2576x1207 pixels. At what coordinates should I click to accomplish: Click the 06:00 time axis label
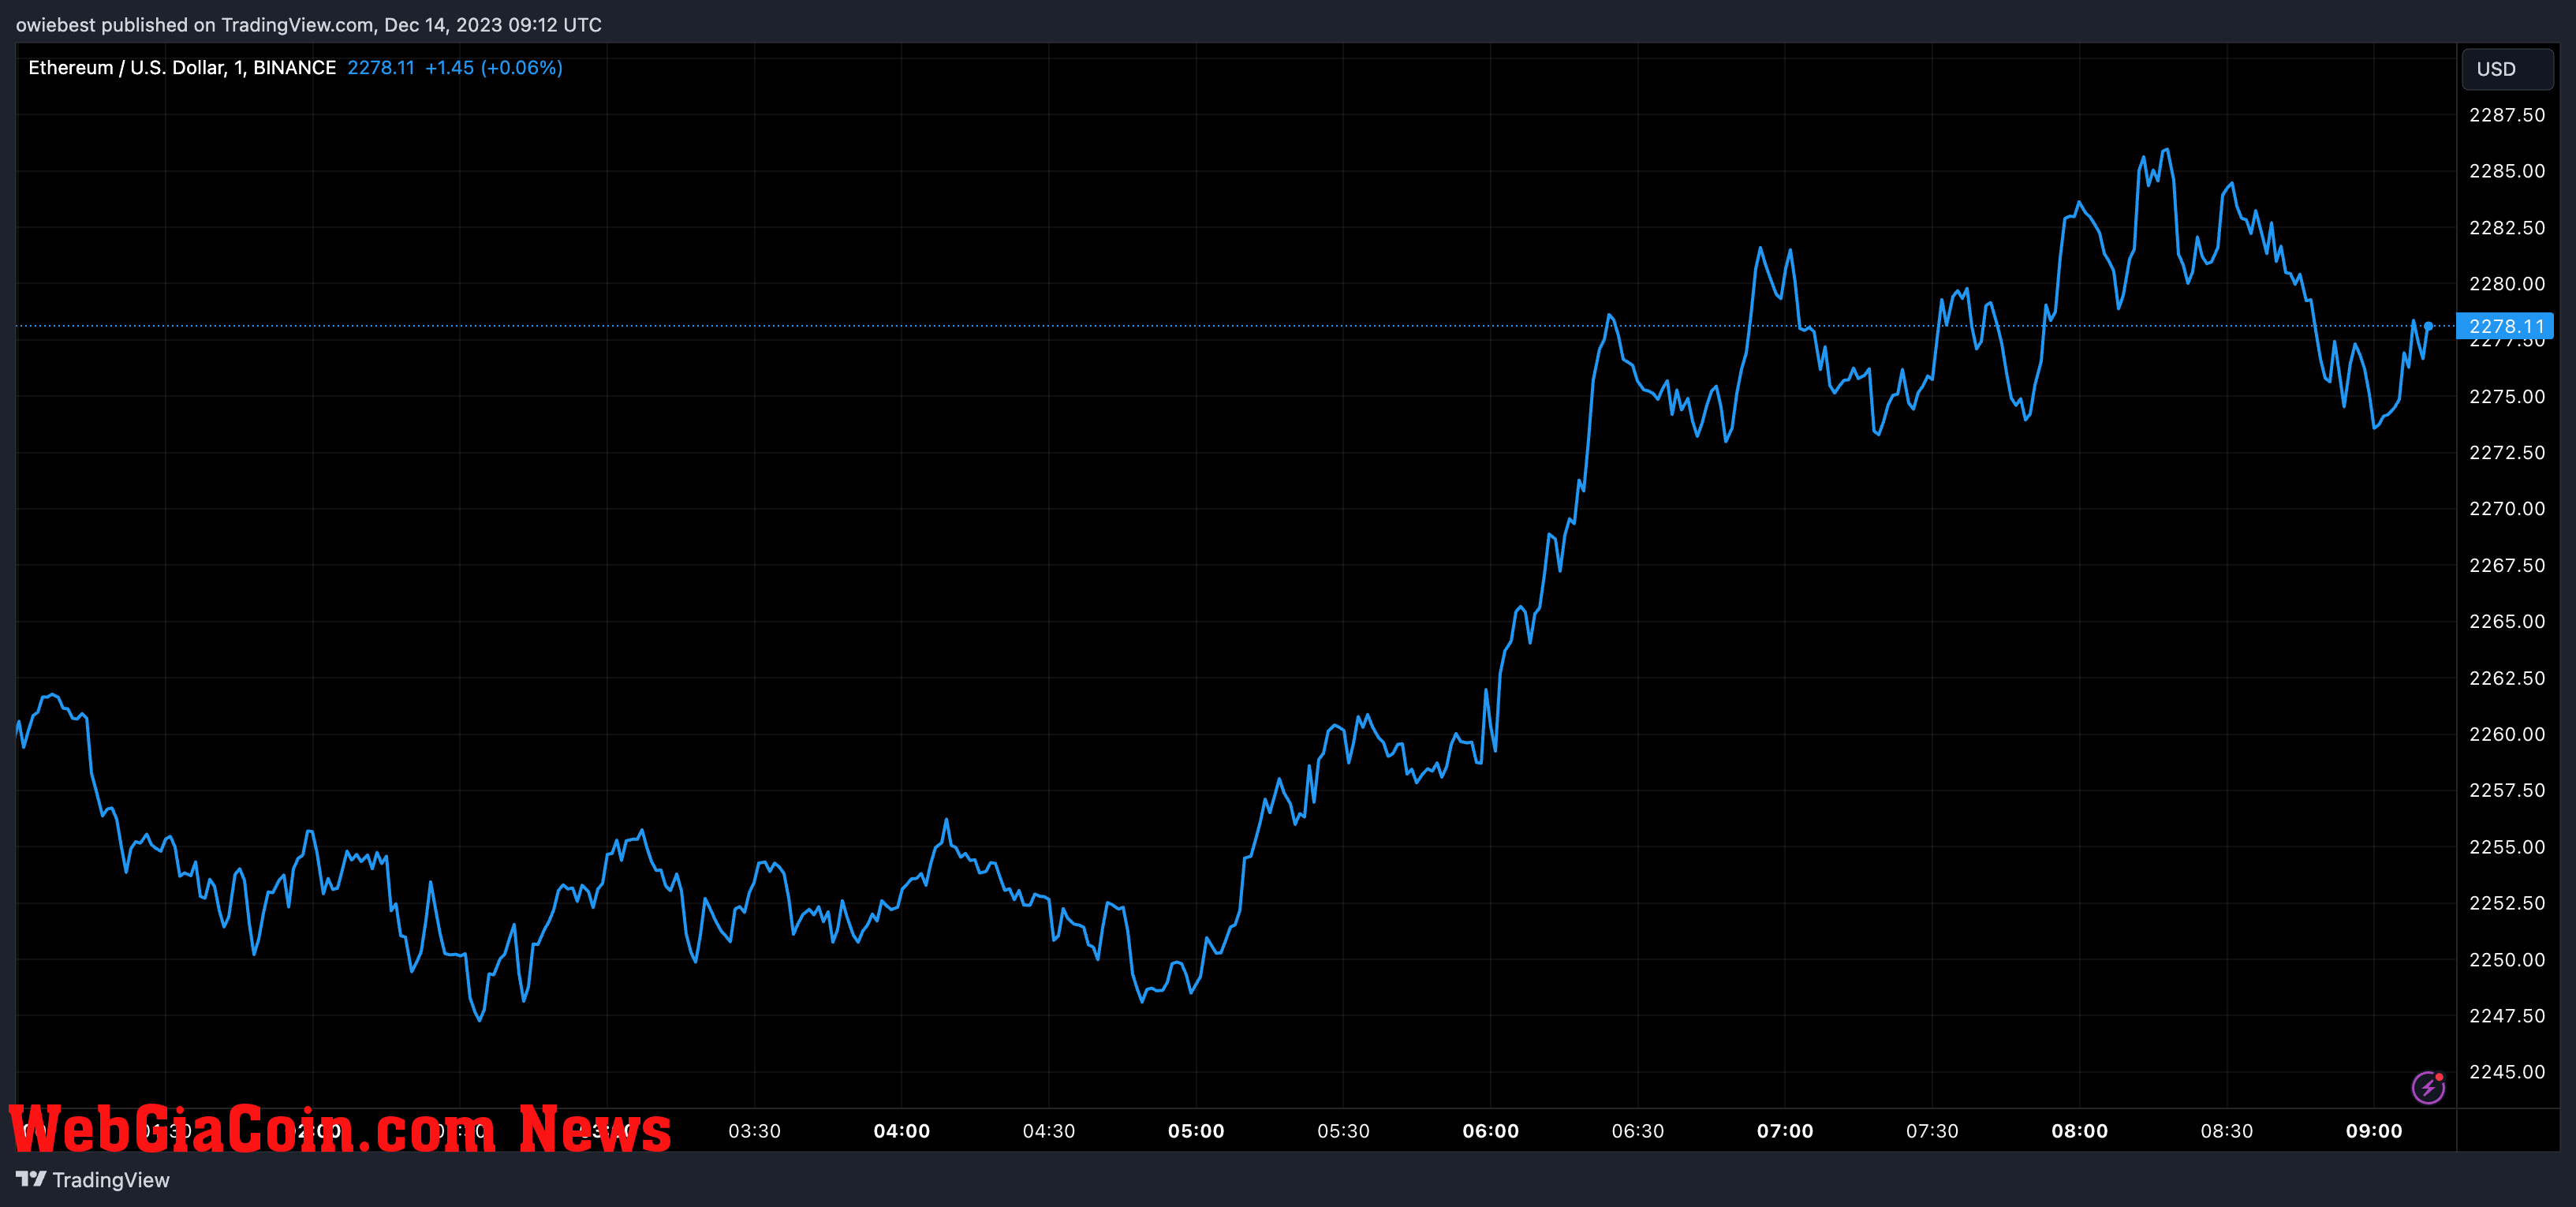(1491, 1131)
